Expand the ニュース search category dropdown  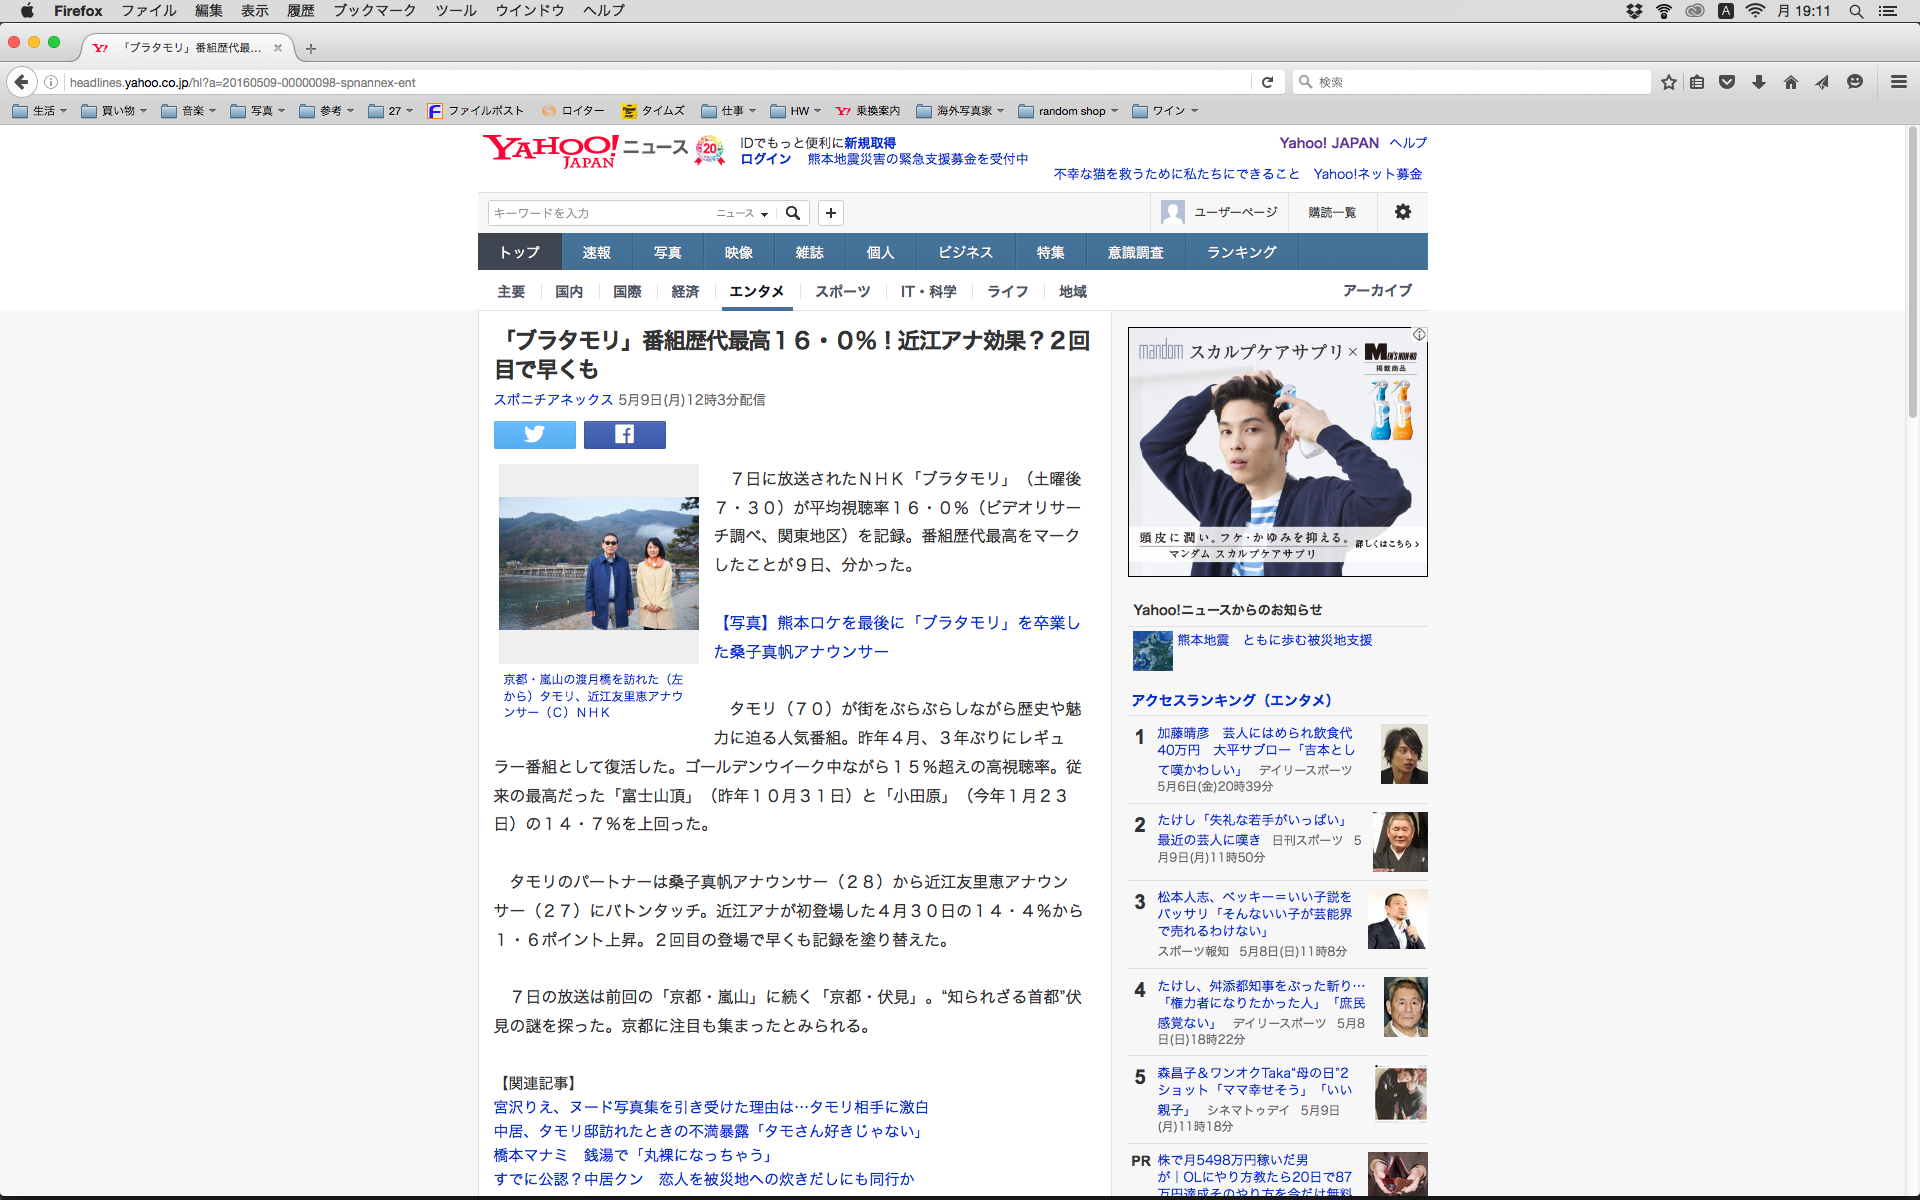coord(742,213)
